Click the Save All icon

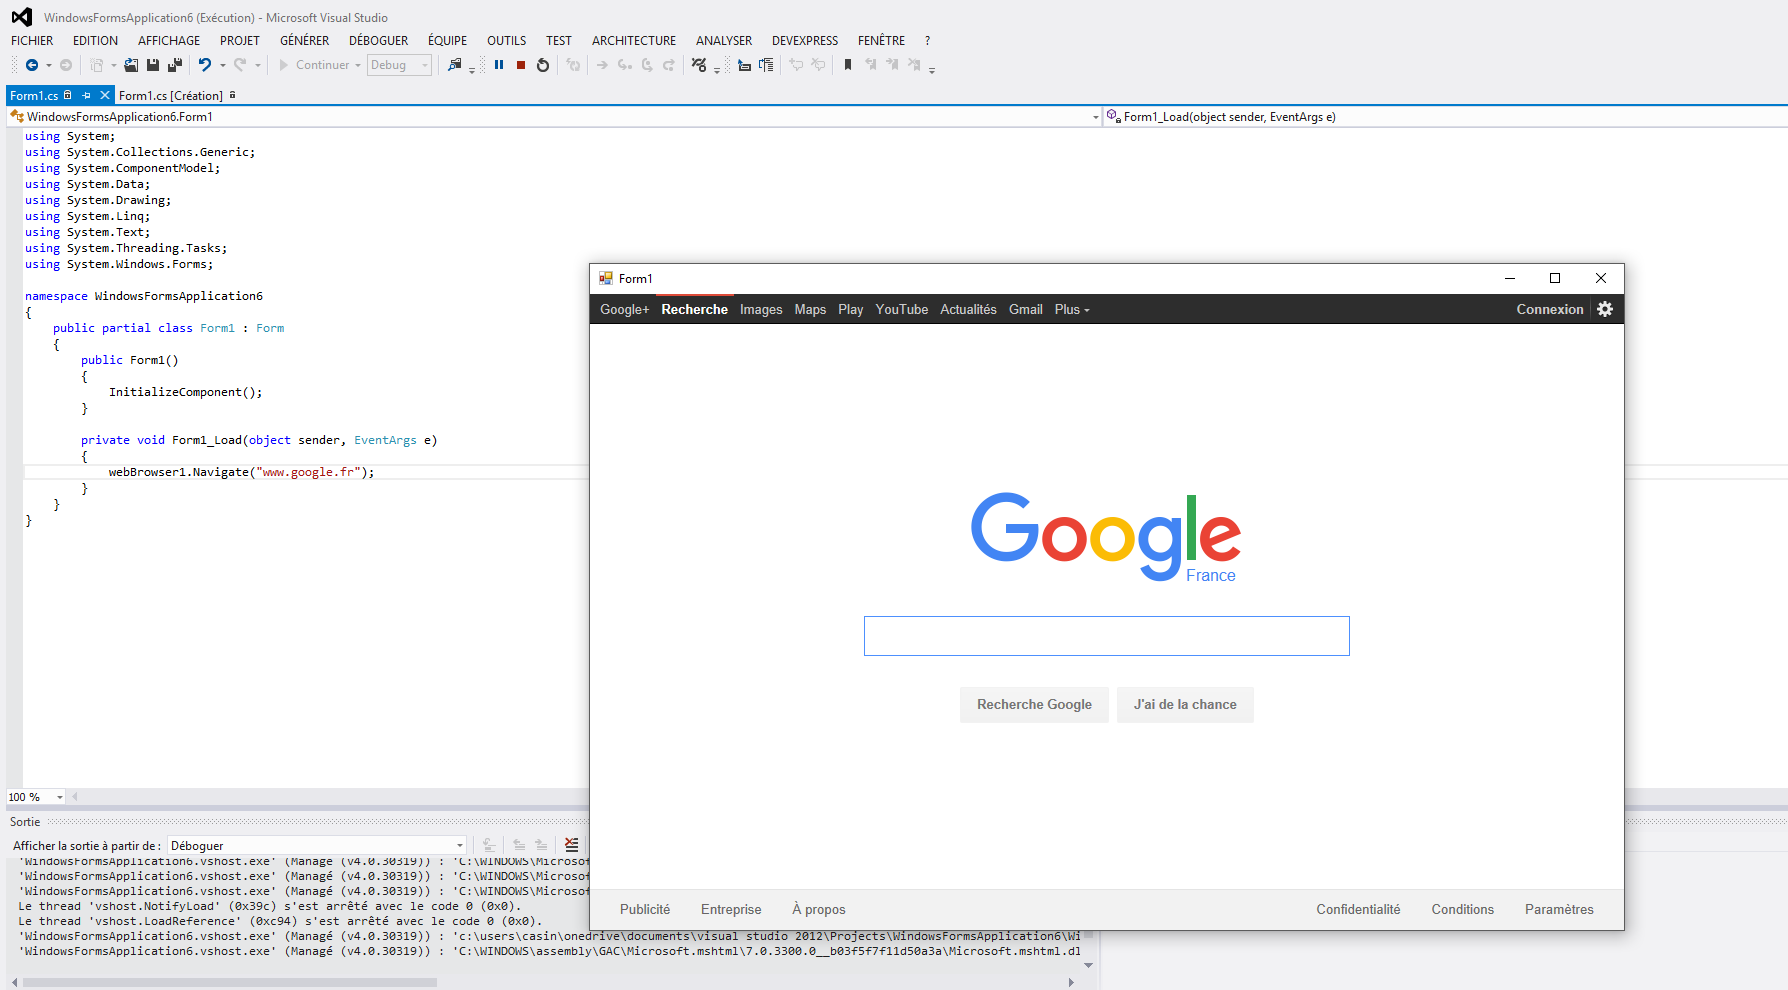[175, 65]
